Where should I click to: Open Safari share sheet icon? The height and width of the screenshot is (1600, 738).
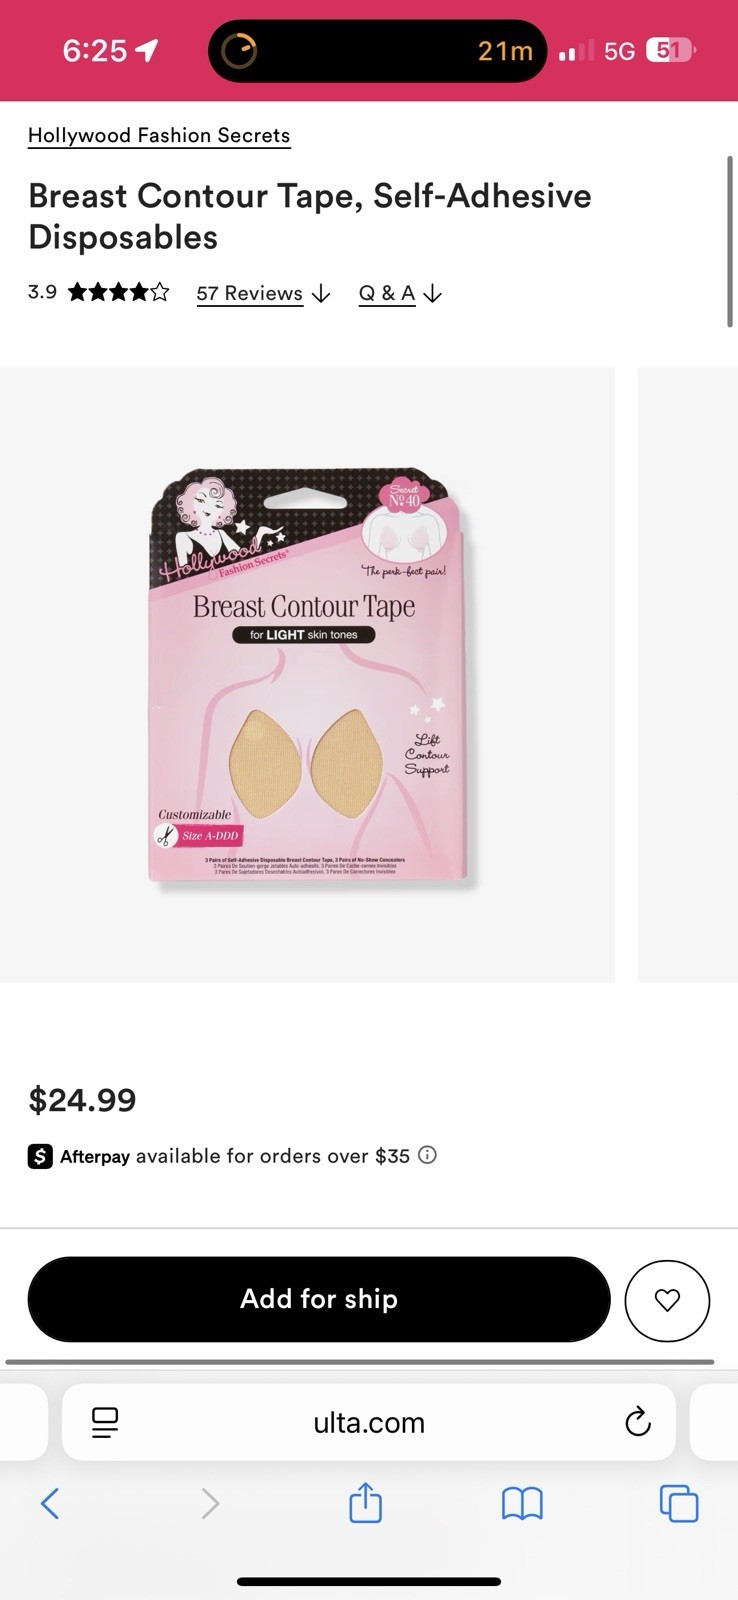pos(365,1503)
